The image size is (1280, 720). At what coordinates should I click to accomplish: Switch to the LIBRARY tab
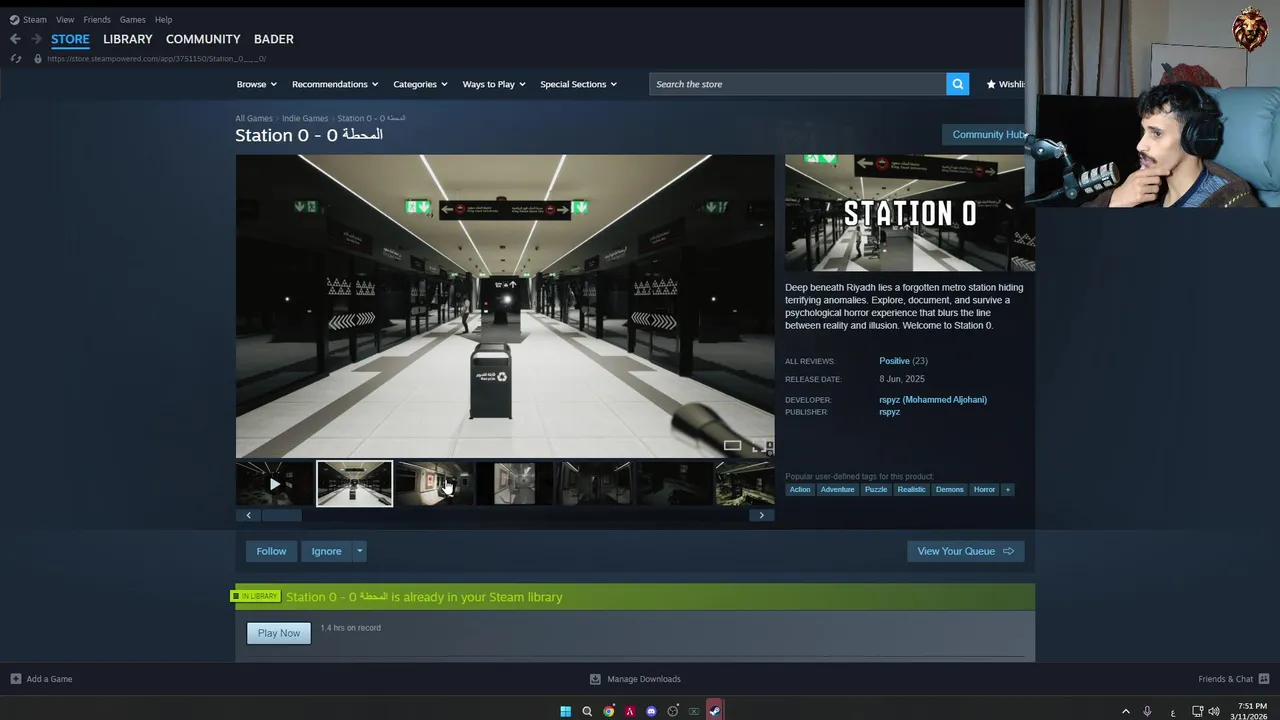(x=128, y=39)
